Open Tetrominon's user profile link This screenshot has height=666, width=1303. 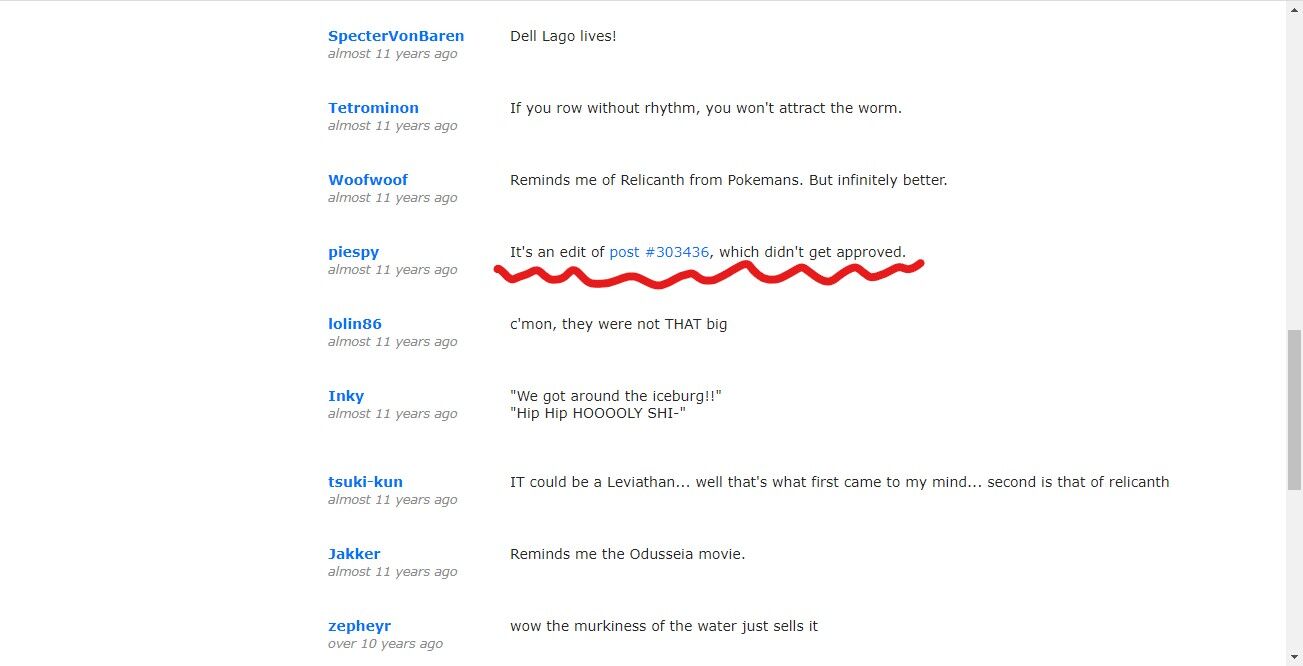(x=373, y=108)
